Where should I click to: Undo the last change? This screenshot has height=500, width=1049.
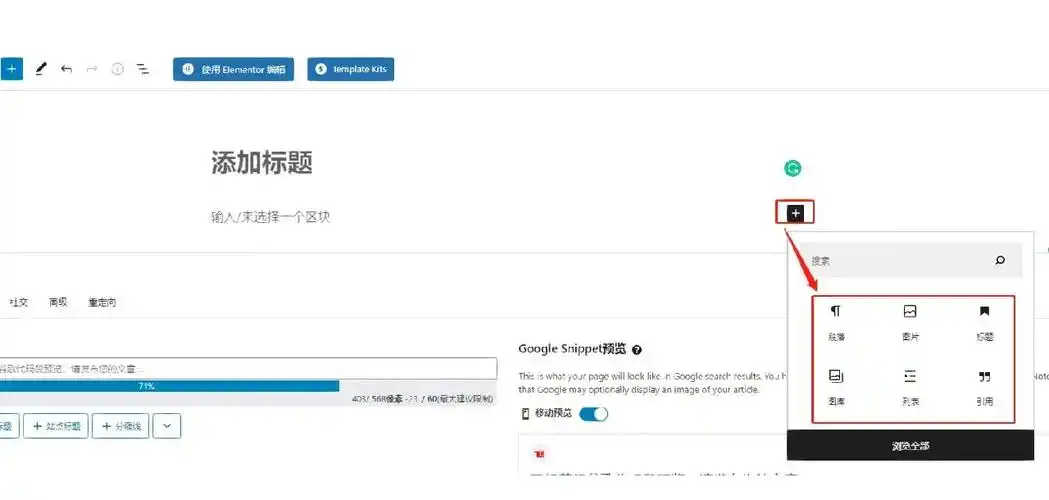coord(66,69)
